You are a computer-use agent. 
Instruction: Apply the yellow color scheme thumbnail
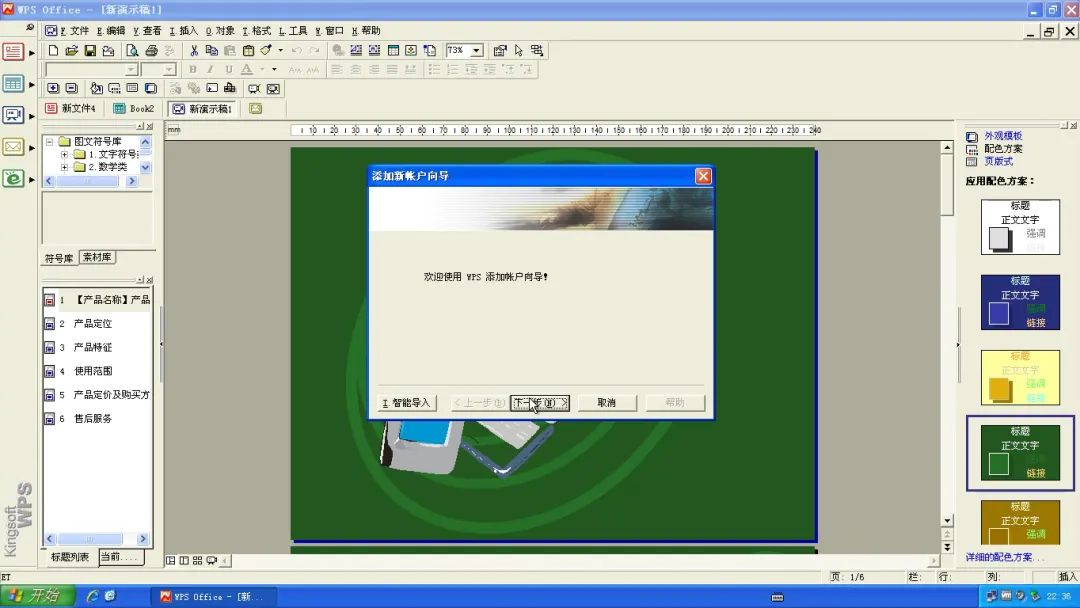coord(1020,377)
